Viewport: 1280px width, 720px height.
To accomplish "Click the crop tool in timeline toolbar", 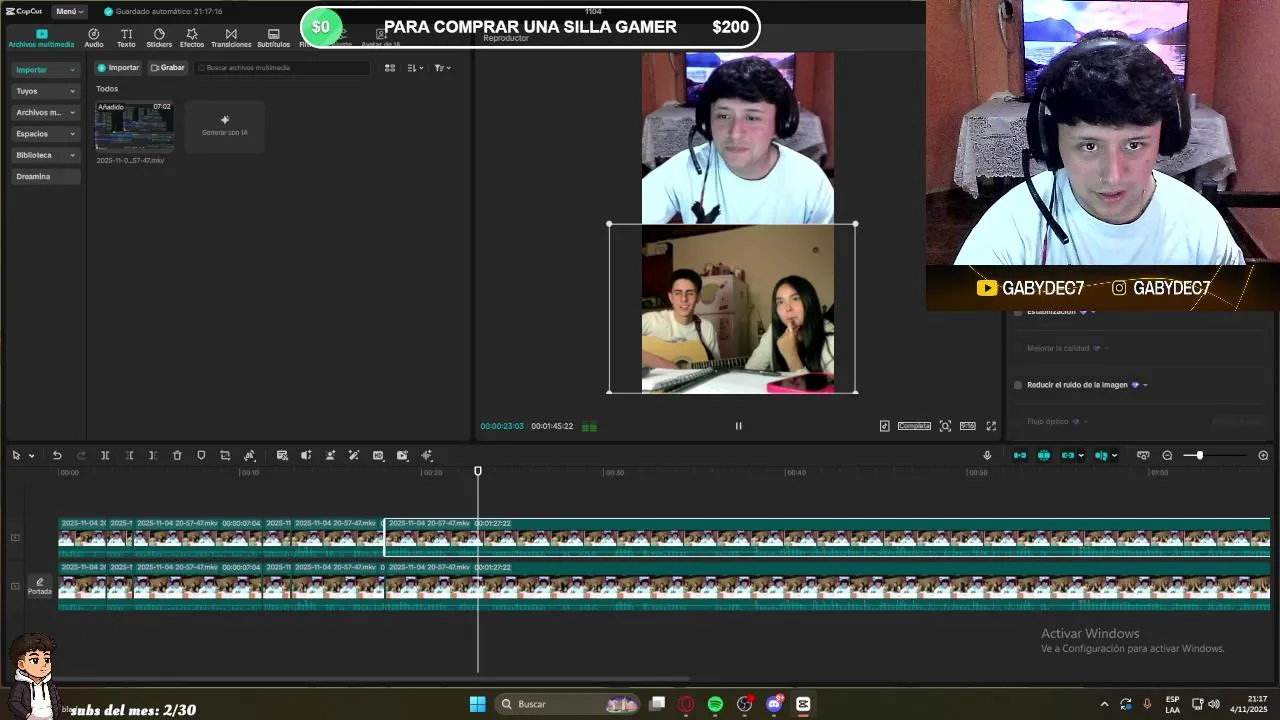I will pyautogui.click(x=225, y=456).
